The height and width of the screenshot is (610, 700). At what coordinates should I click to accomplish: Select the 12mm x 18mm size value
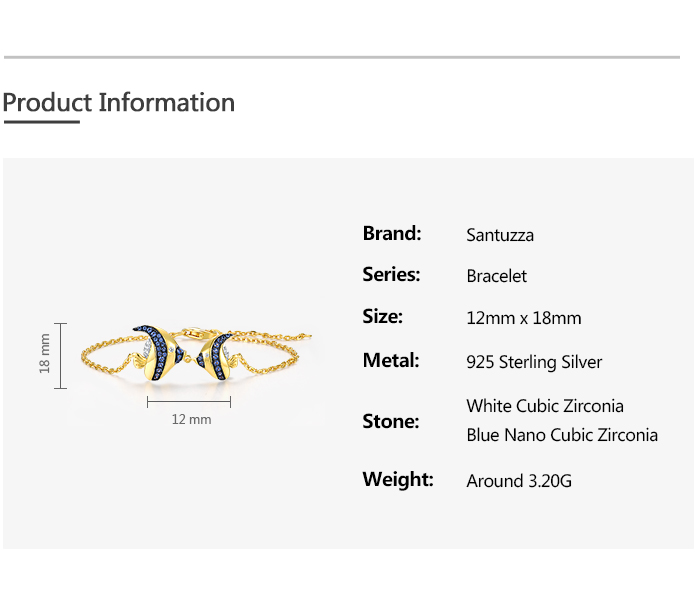coord(523,319)
